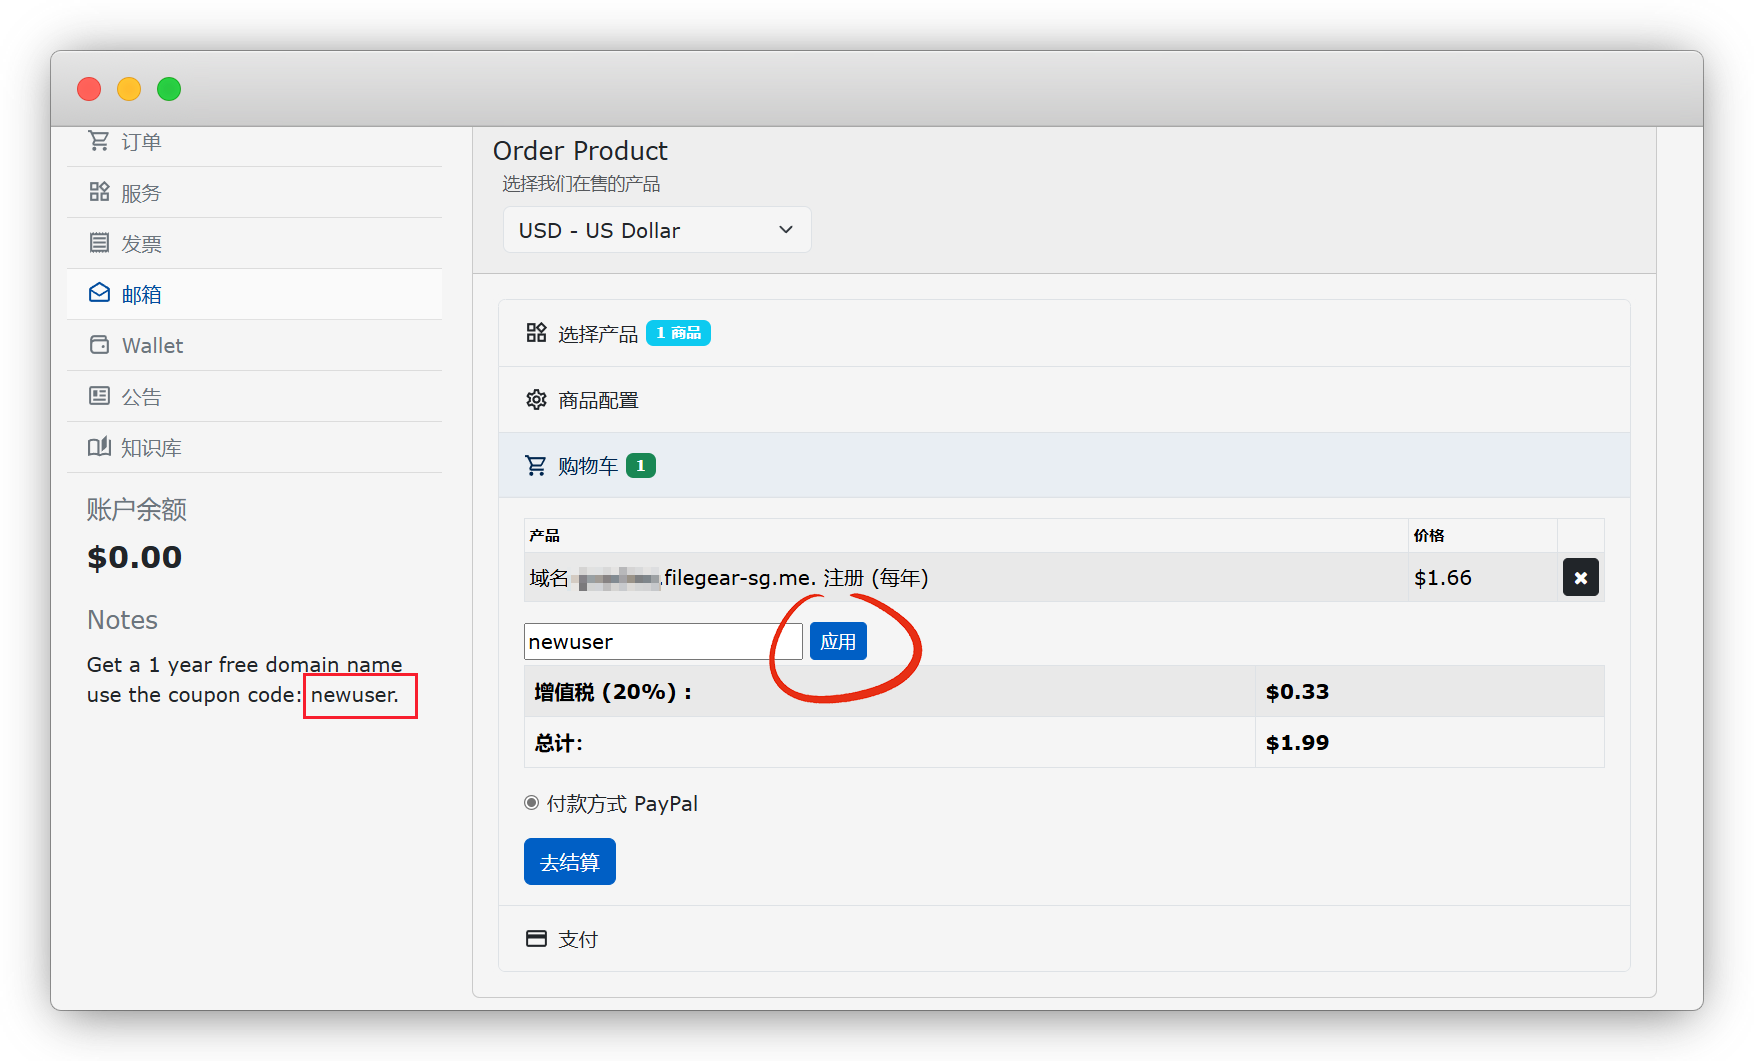Click the 发票 invoice icon in sidebar
1754x1061 pixels.
coord(99,243)
